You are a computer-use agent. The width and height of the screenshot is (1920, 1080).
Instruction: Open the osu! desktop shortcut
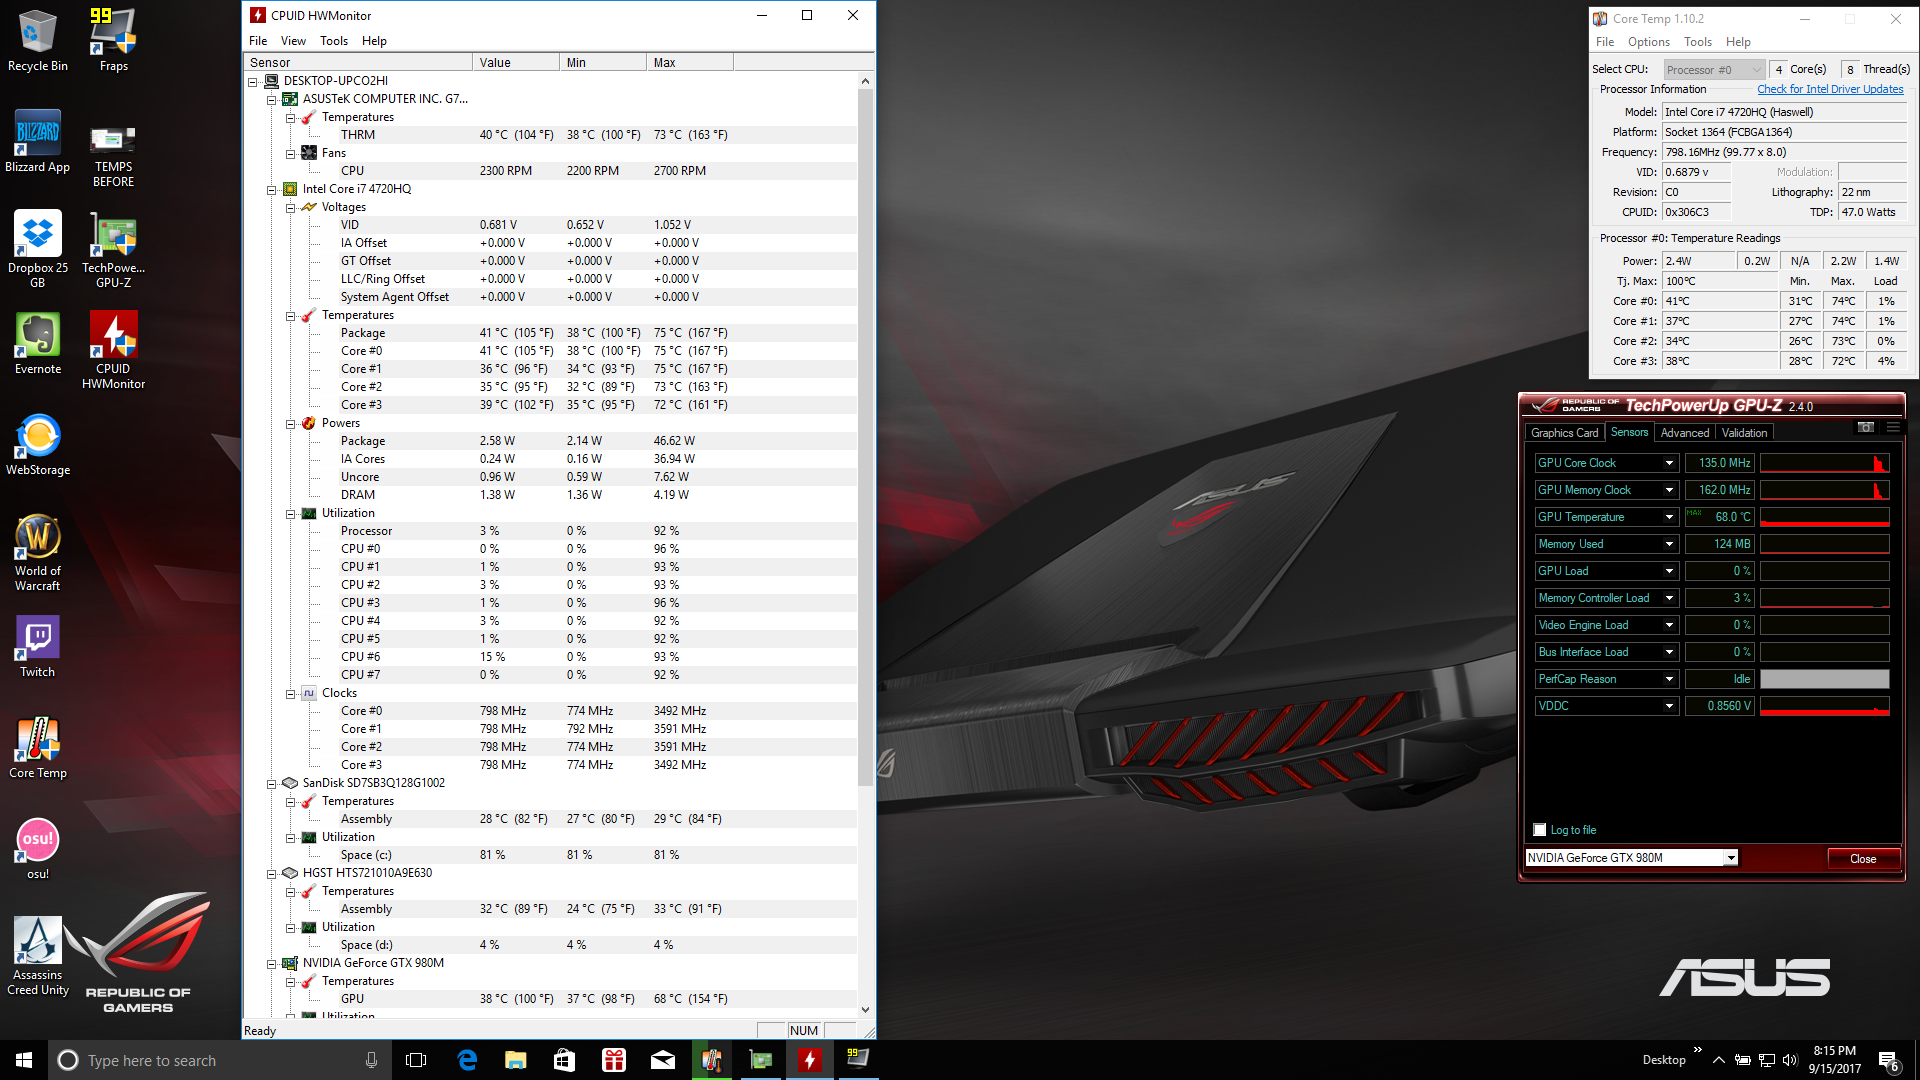[x=38, y=848]
